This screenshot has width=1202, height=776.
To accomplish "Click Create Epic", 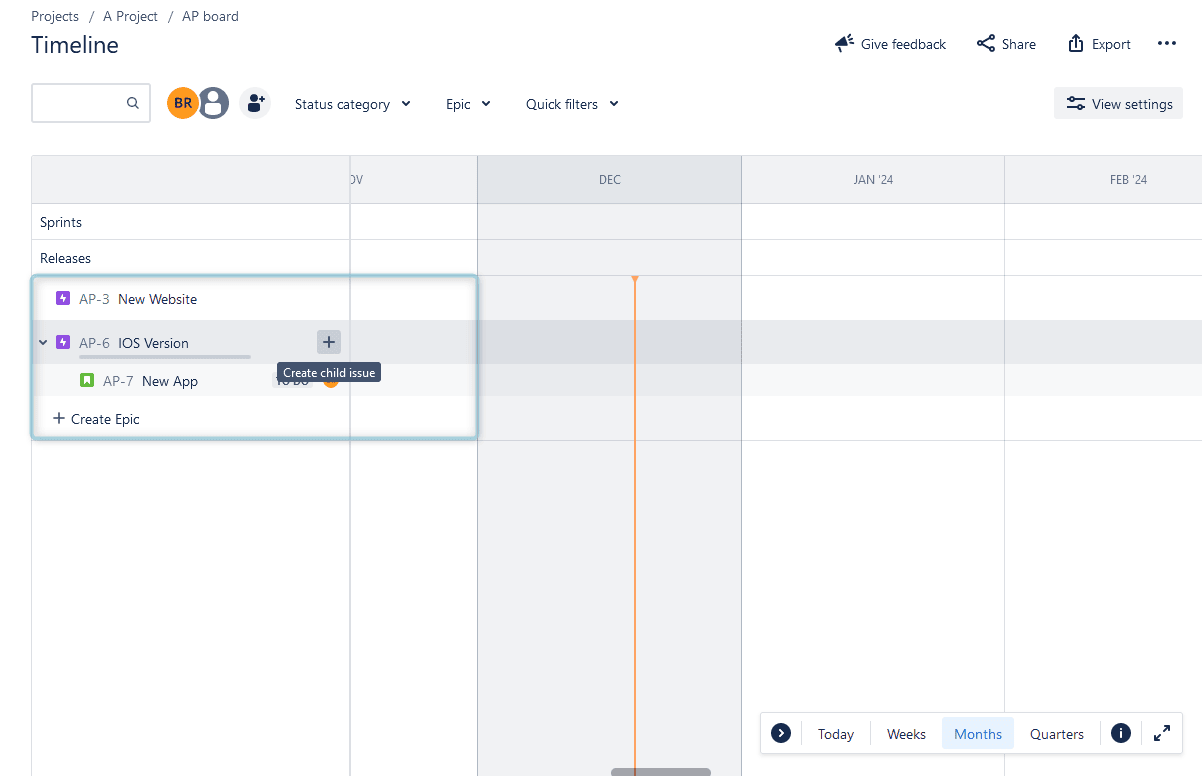I will pos(95,419).
